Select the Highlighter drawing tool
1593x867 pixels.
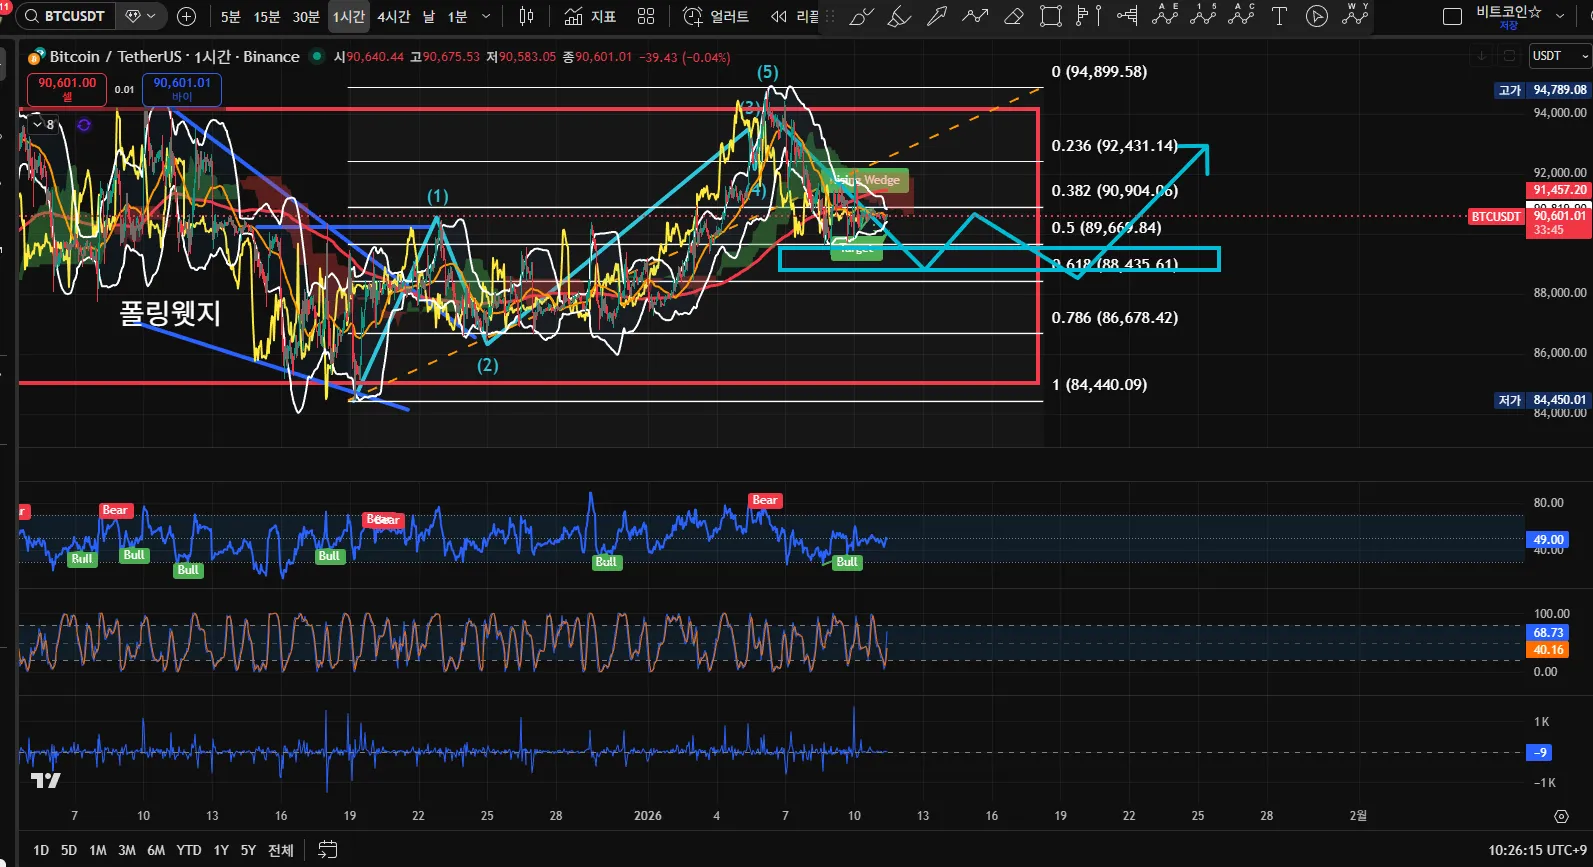pos(899,17)
